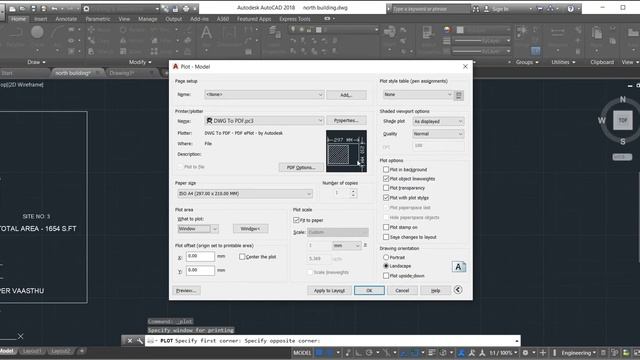Check the Center the plot checkbox
This screenshot has width=640, height=360.
tap(242, 257)
